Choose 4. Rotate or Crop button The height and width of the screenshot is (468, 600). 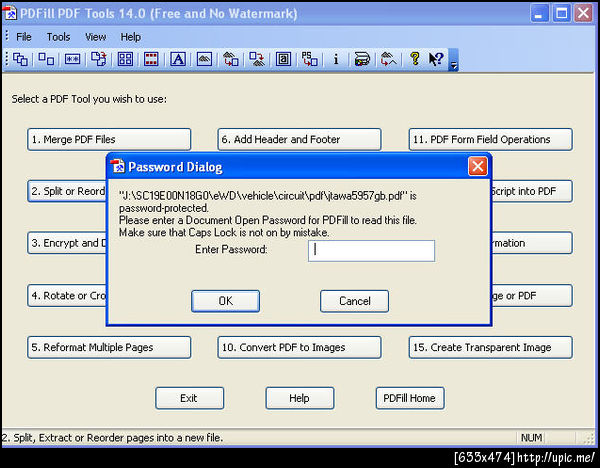pos(67,295)
